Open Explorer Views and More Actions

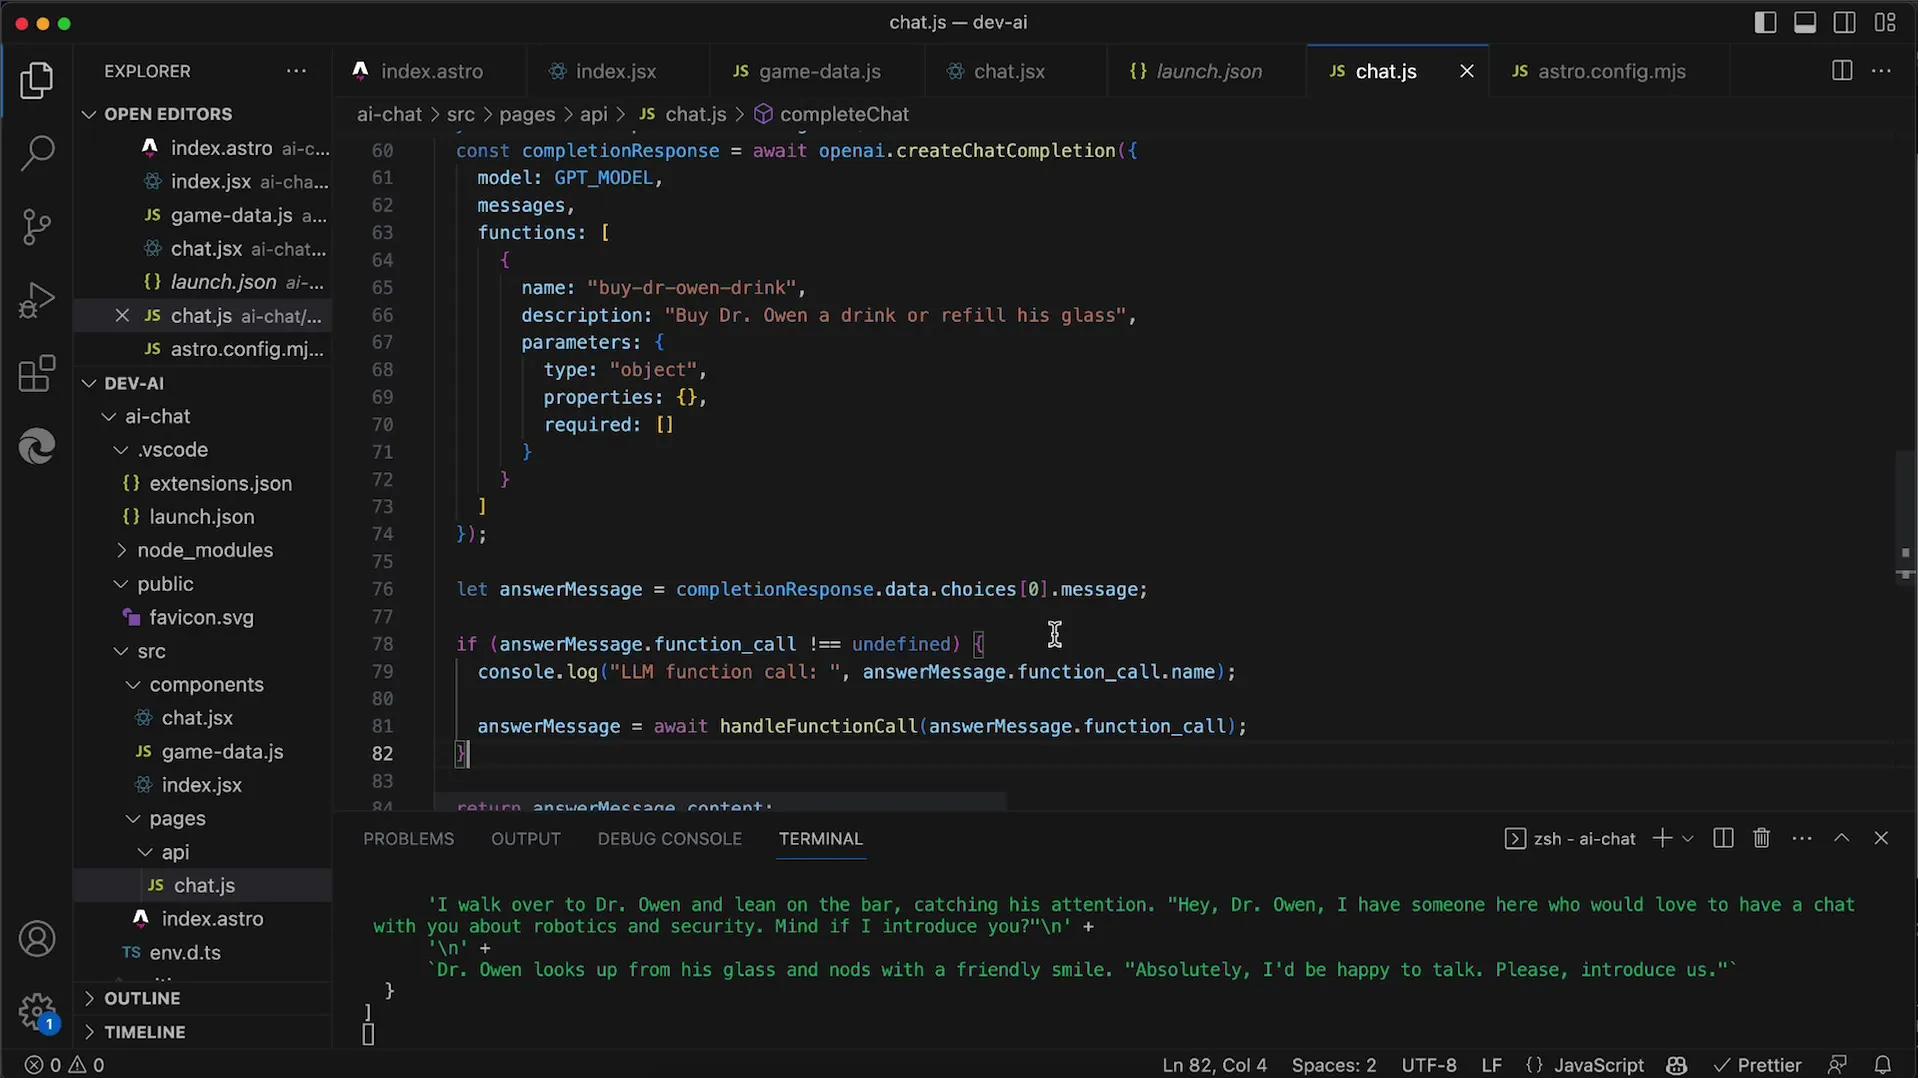point(296,71)
